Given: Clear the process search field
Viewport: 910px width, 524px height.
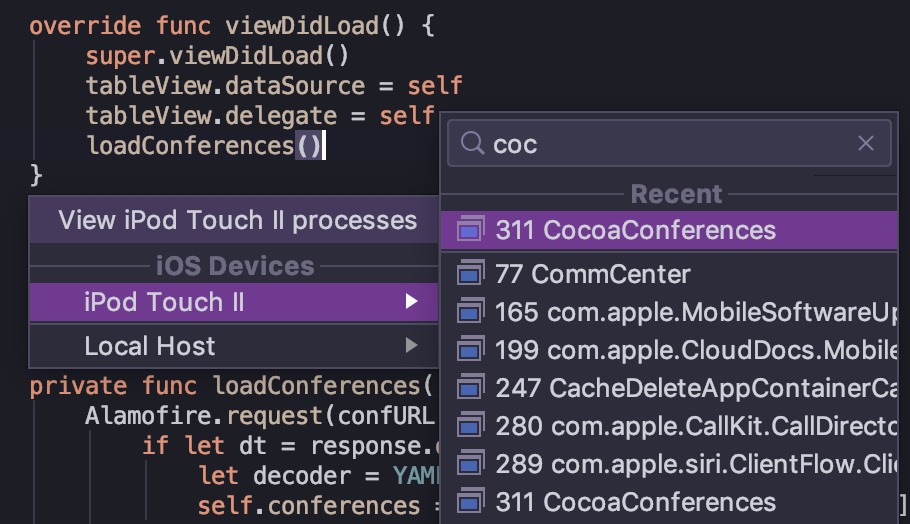Looking at the screenshot, I should tap(866, 145).
